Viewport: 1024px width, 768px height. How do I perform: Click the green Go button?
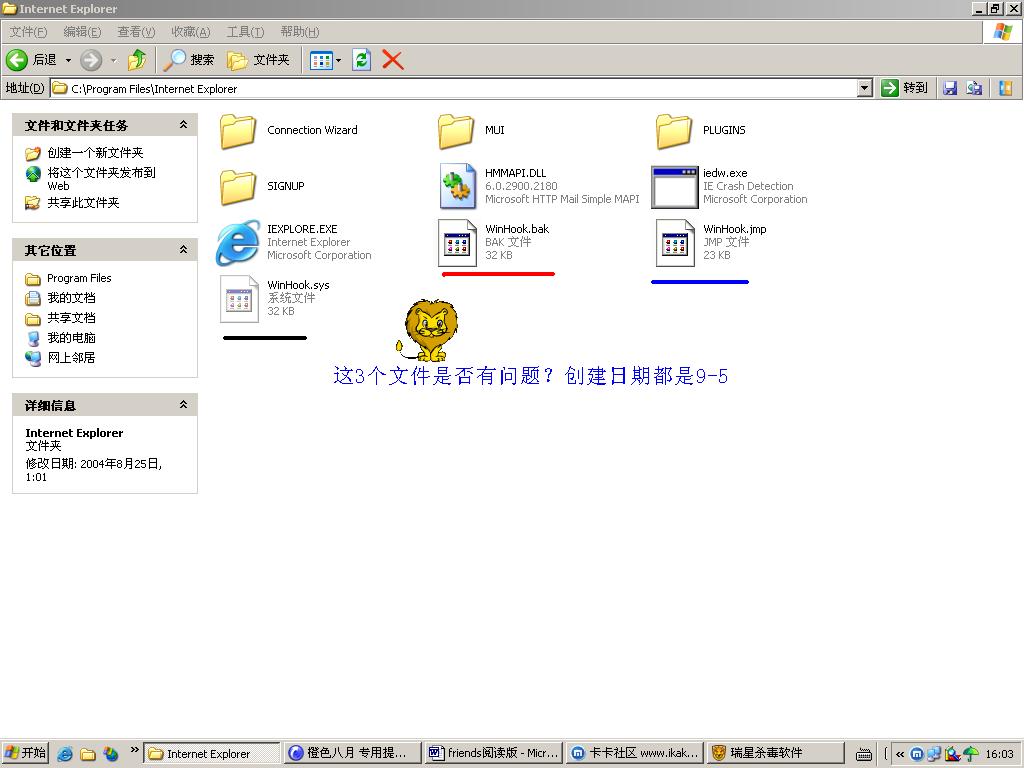point(904,88)
